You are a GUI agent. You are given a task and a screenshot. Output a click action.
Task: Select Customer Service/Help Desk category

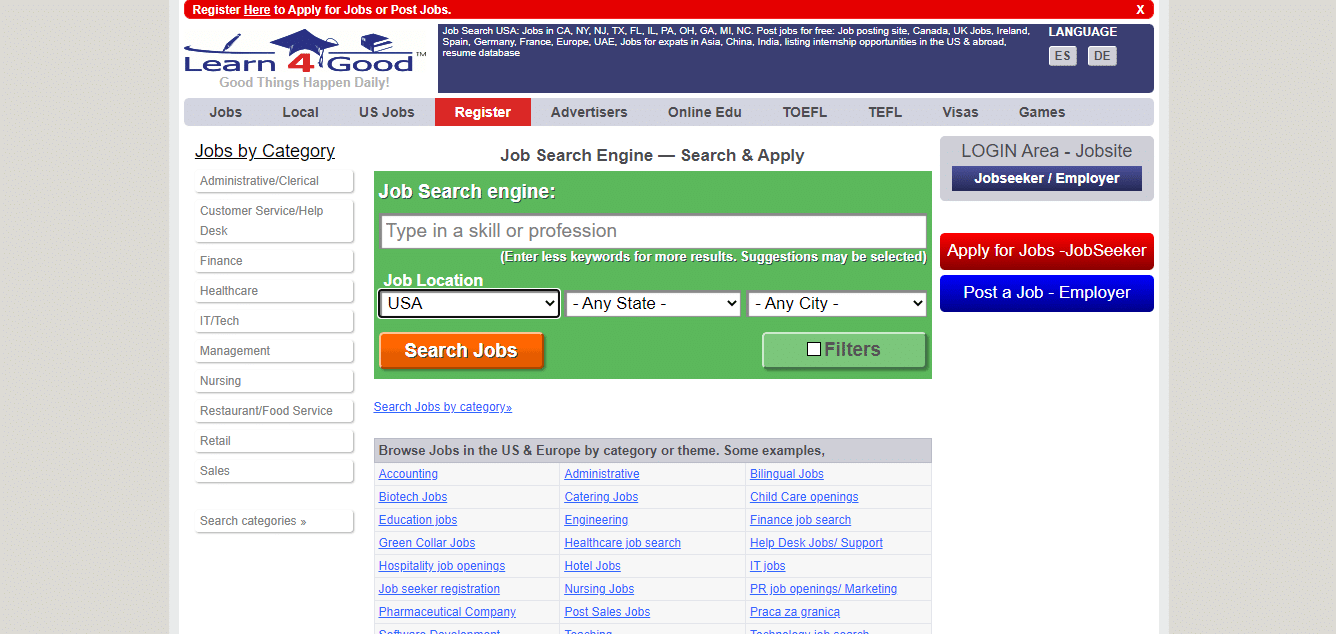click(x=275, y=221)
